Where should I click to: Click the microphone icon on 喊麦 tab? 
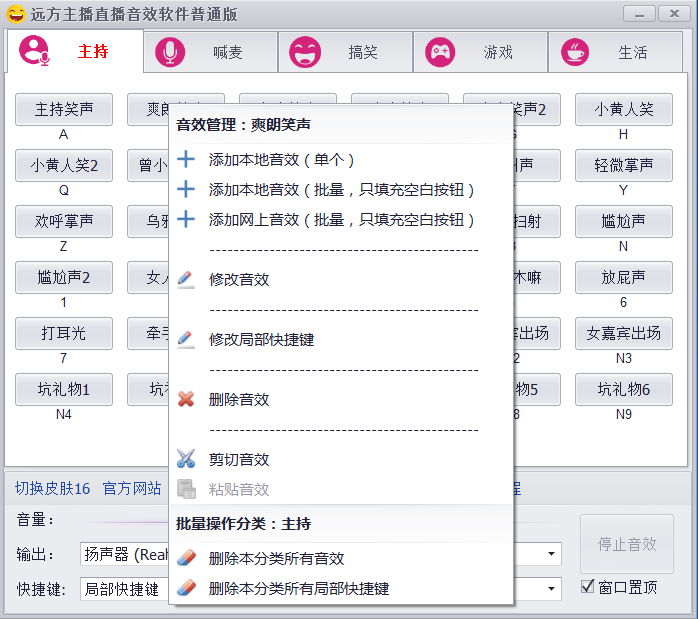170,52
